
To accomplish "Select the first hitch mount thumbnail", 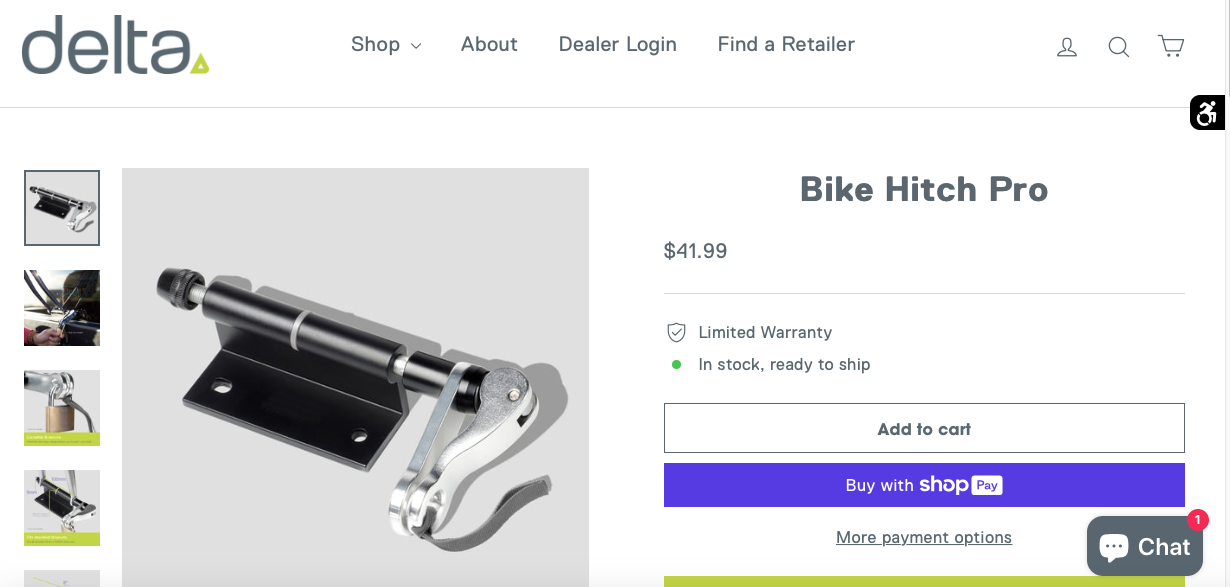I will coord(62,208).
